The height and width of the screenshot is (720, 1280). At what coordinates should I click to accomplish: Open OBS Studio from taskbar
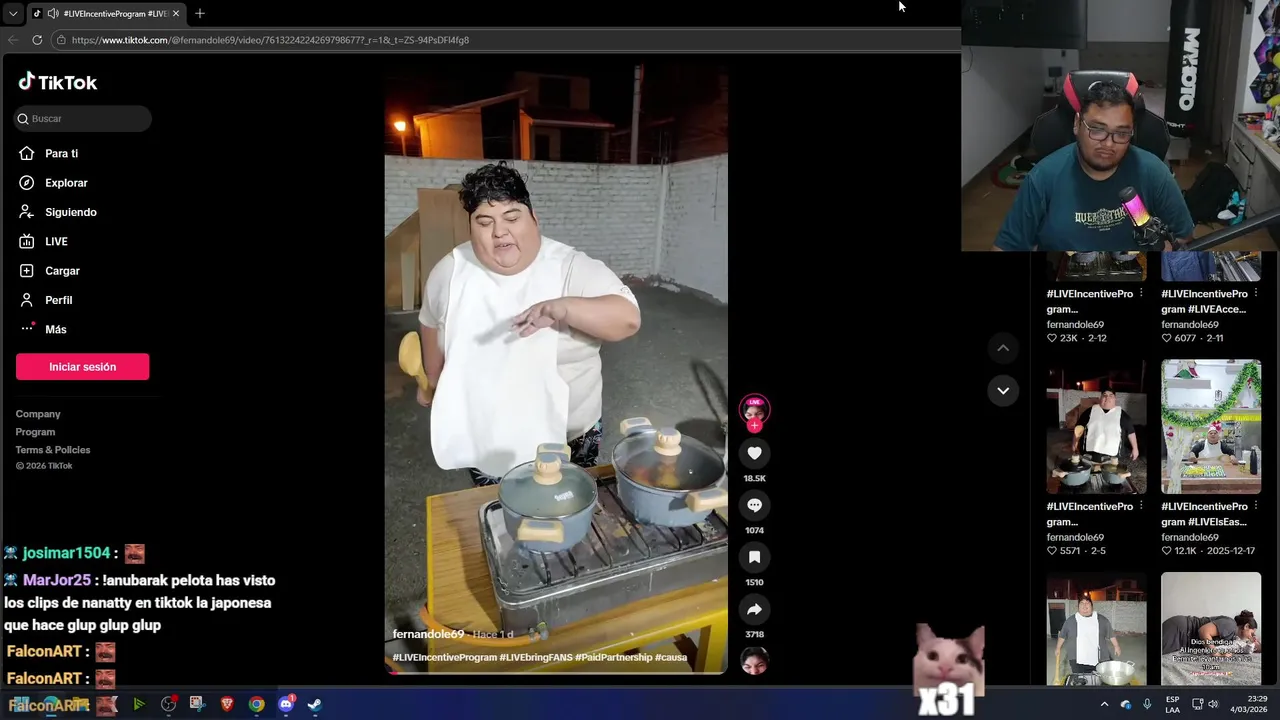168,704
